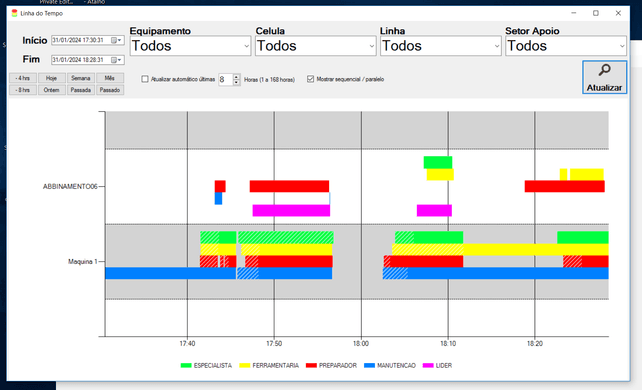Viewport: 642px width, 390px height.
Task: Decrease hours with the spinner down arrow
Action: click(236, 82)
